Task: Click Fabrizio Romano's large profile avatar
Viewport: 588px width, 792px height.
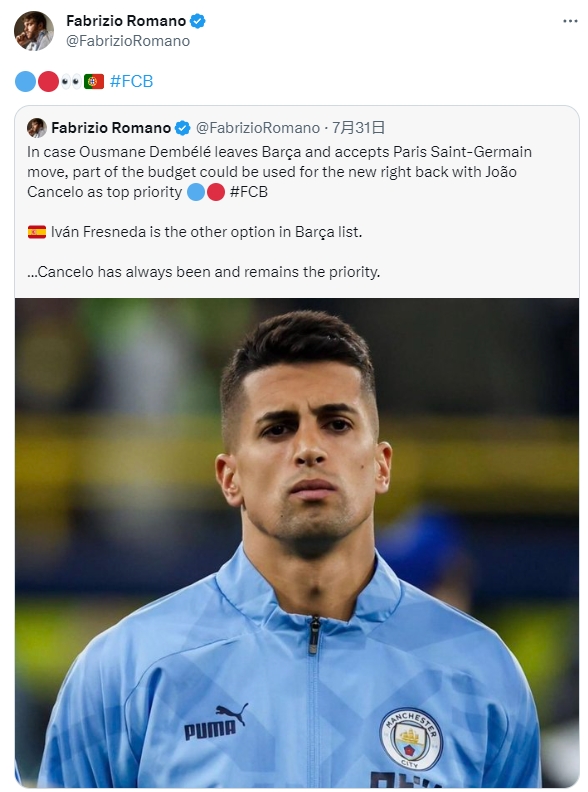Action: point(34,31)
